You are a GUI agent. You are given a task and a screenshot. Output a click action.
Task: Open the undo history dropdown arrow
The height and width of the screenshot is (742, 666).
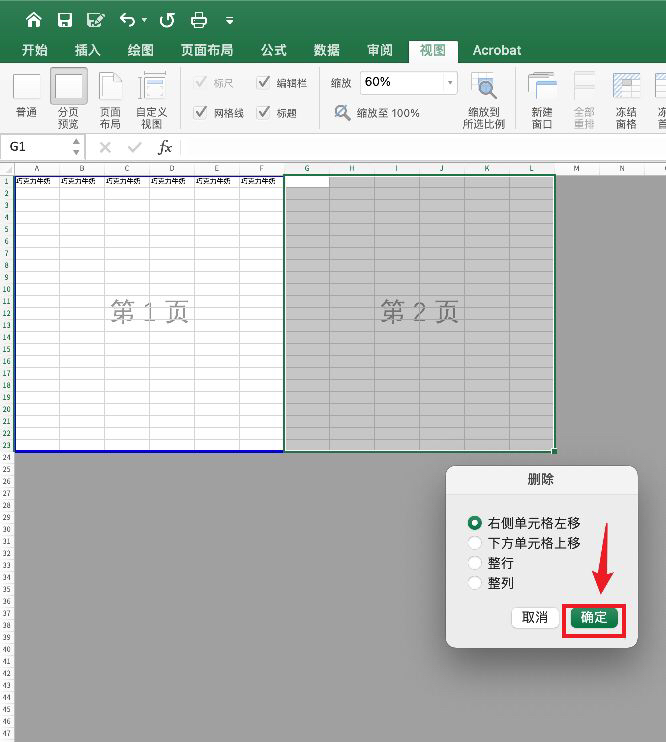tap(144, 20)
